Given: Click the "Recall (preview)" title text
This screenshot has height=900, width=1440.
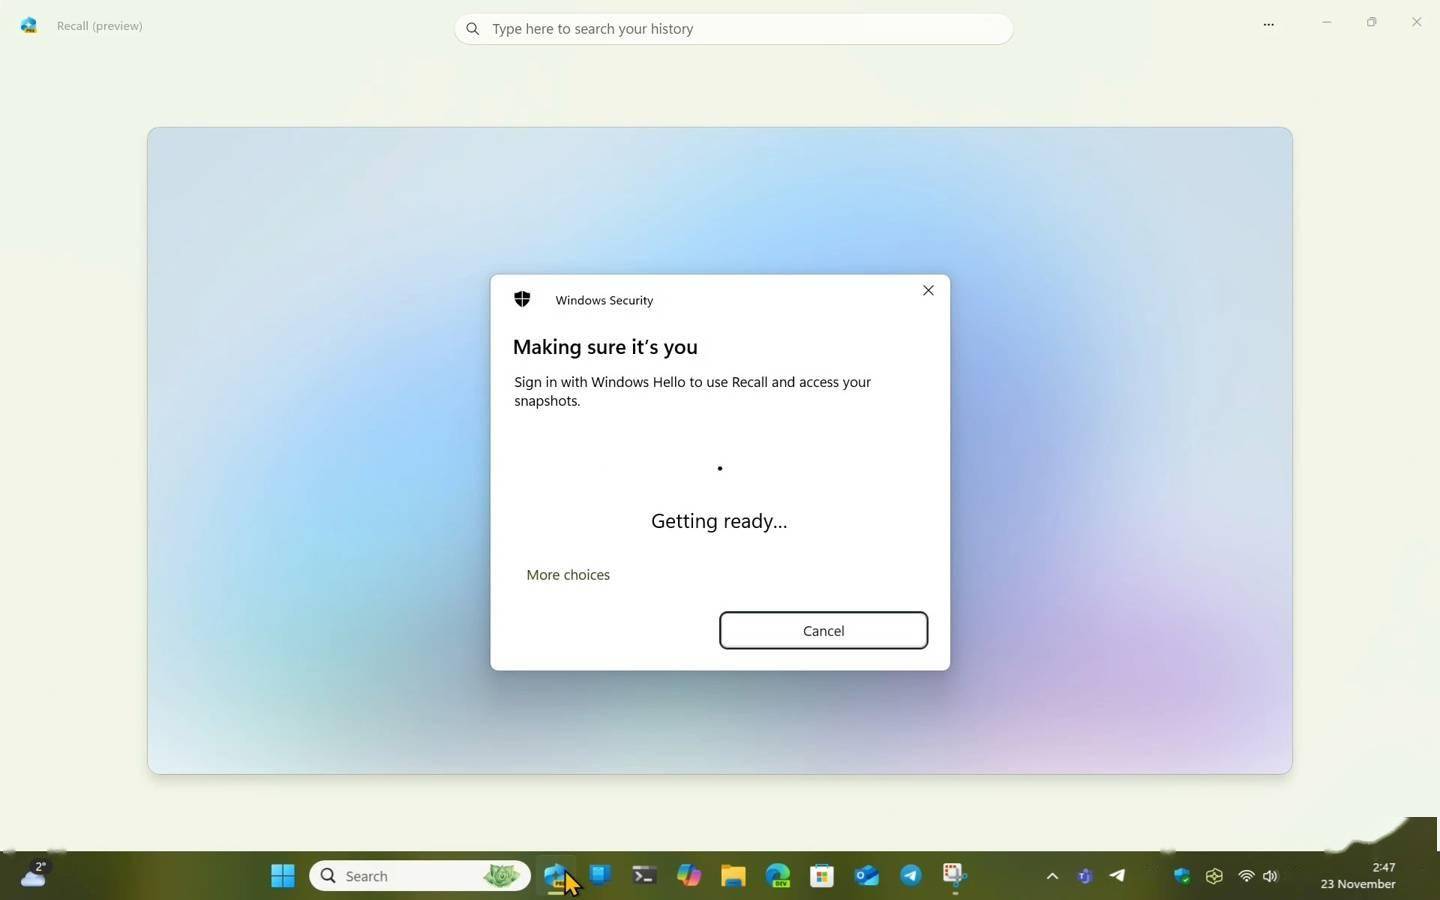Looking at the screenshot, I should click(100, 26).
